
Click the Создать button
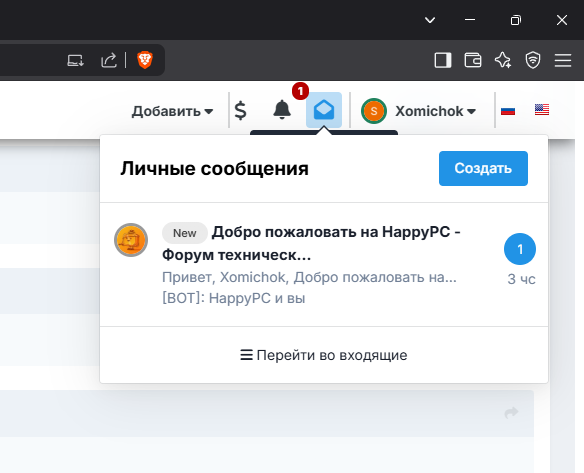(x=483, y=168)
